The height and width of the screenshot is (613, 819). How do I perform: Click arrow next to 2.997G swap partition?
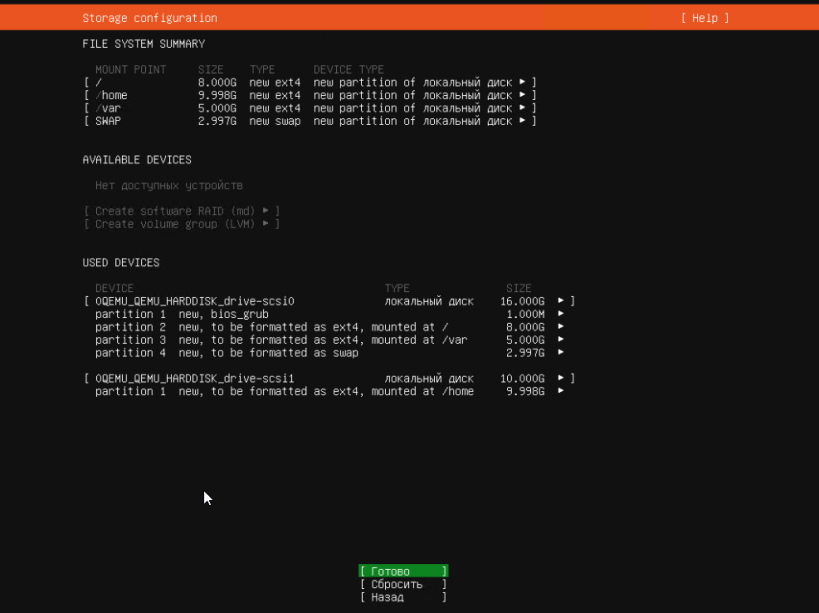point(561,353)
